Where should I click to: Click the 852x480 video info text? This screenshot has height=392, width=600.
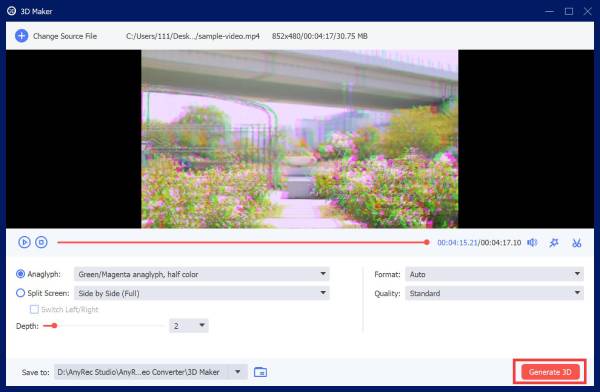pos(320,36)
